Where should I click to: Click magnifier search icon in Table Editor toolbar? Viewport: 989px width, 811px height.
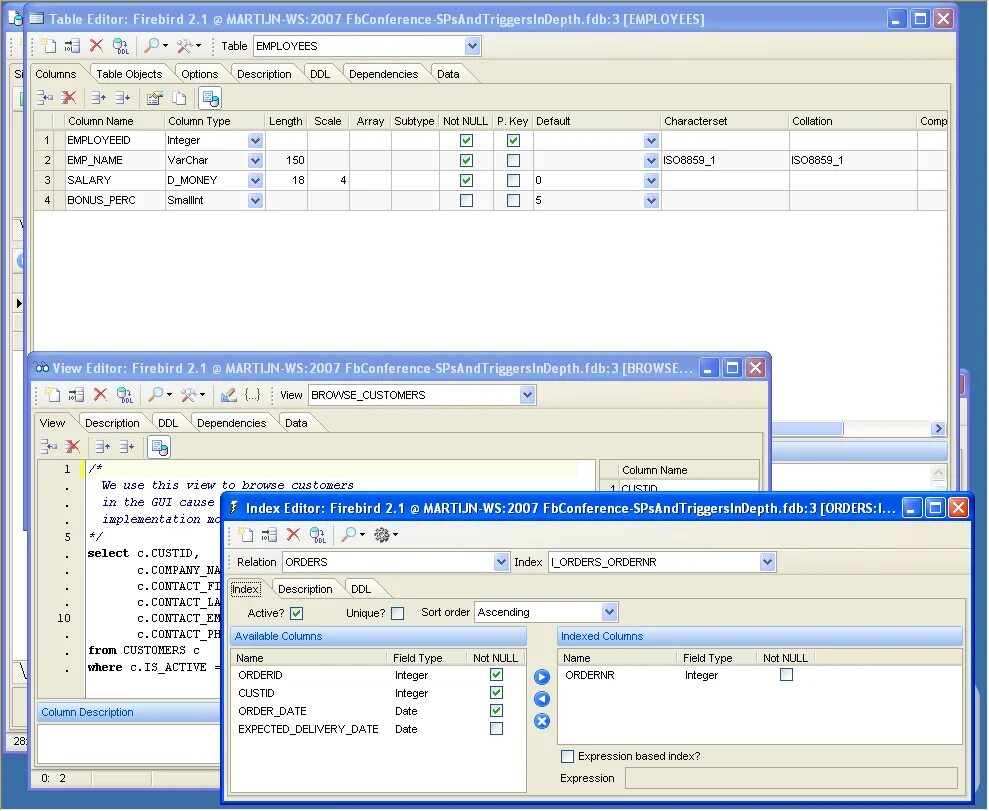(x=151, y=45)
